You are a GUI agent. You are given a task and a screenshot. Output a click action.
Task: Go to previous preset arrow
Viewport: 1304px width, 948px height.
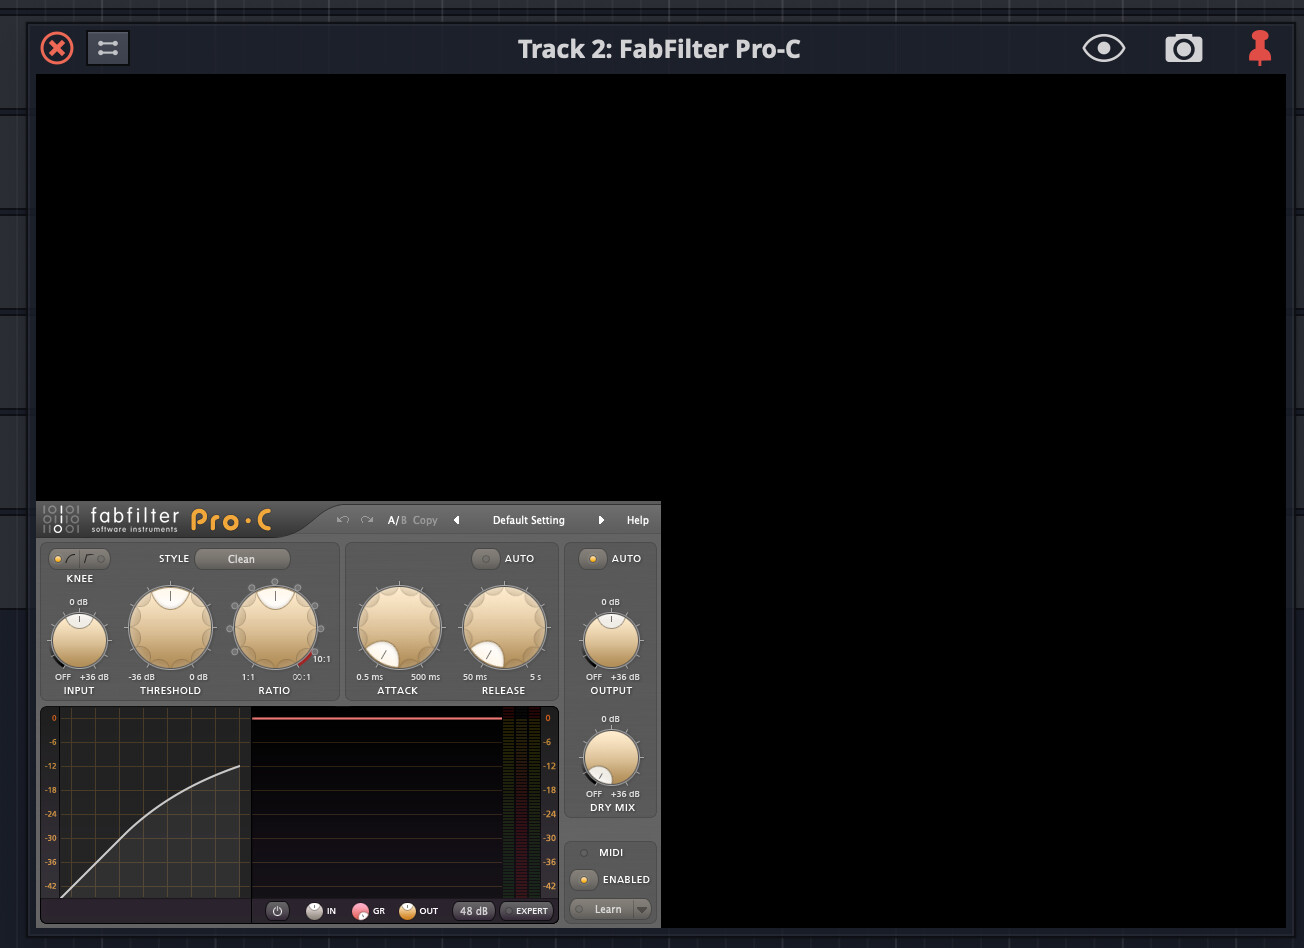[x=457, y=520]
